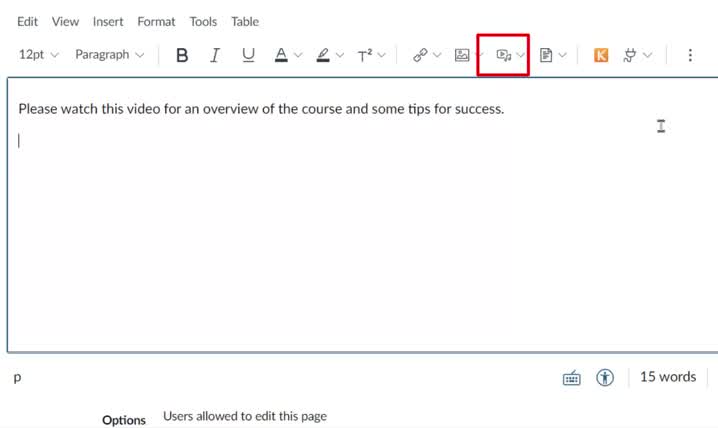Open the three-dot more toolbar options
The image size is (718, 428).
[690, 55]
